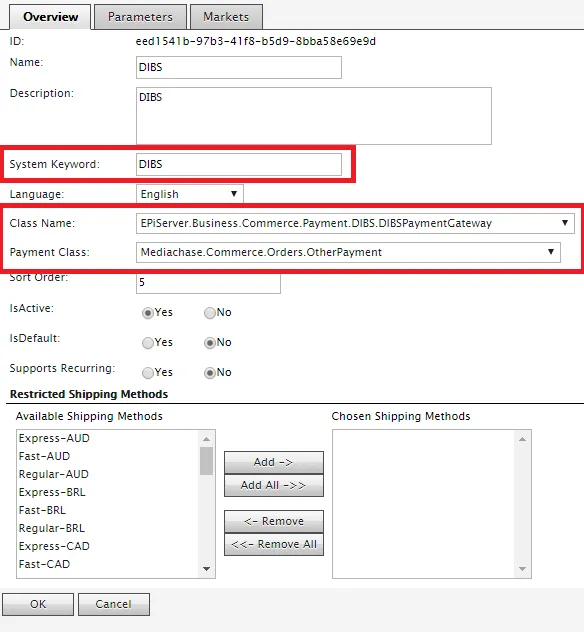
Task: Click the Add -> button
Action: coord(274,462)
